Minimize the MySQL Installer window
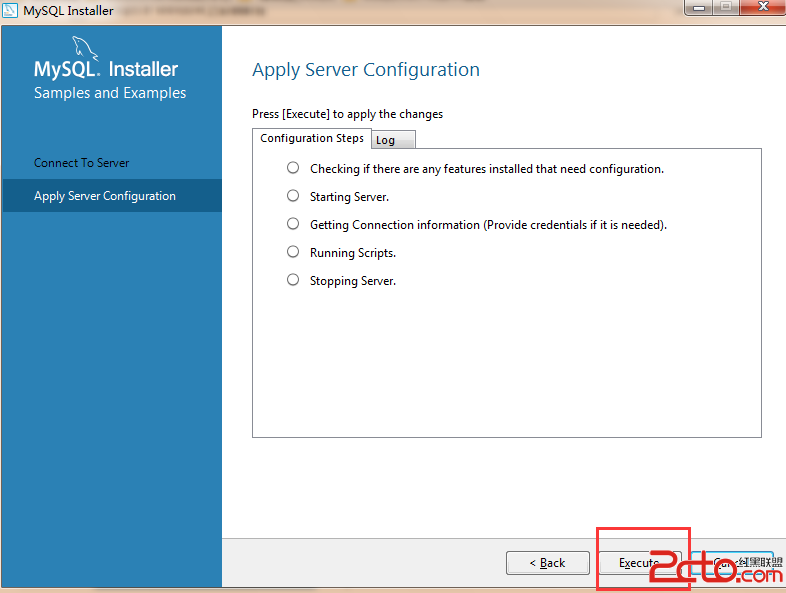Screen dimensions: 786x593 tap(699, 8)
